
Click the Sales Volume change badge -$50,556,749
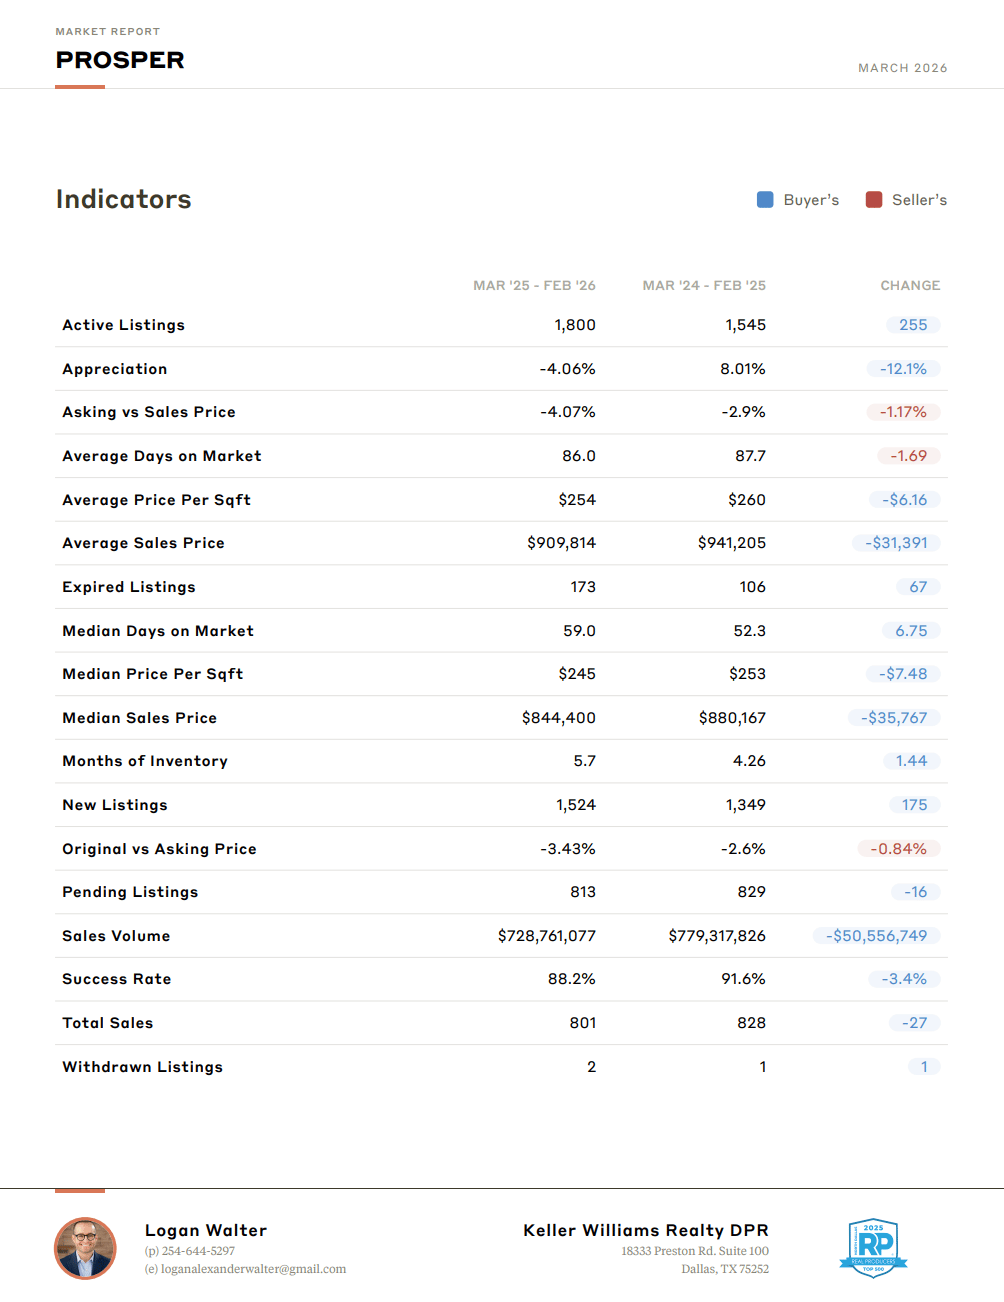click(x=876, y=936)
